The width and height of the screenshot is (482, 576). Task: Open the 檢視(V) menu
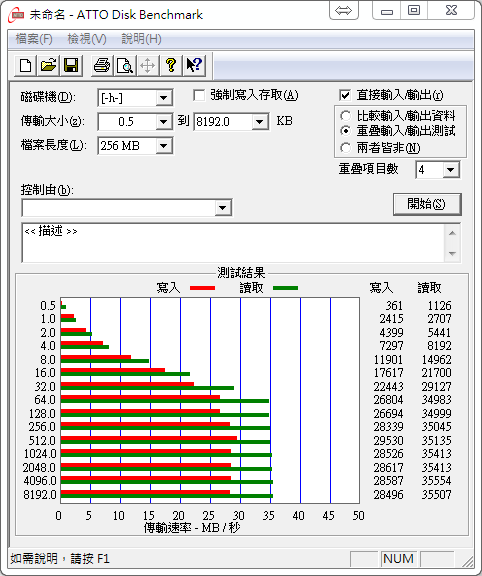(87, 39)
